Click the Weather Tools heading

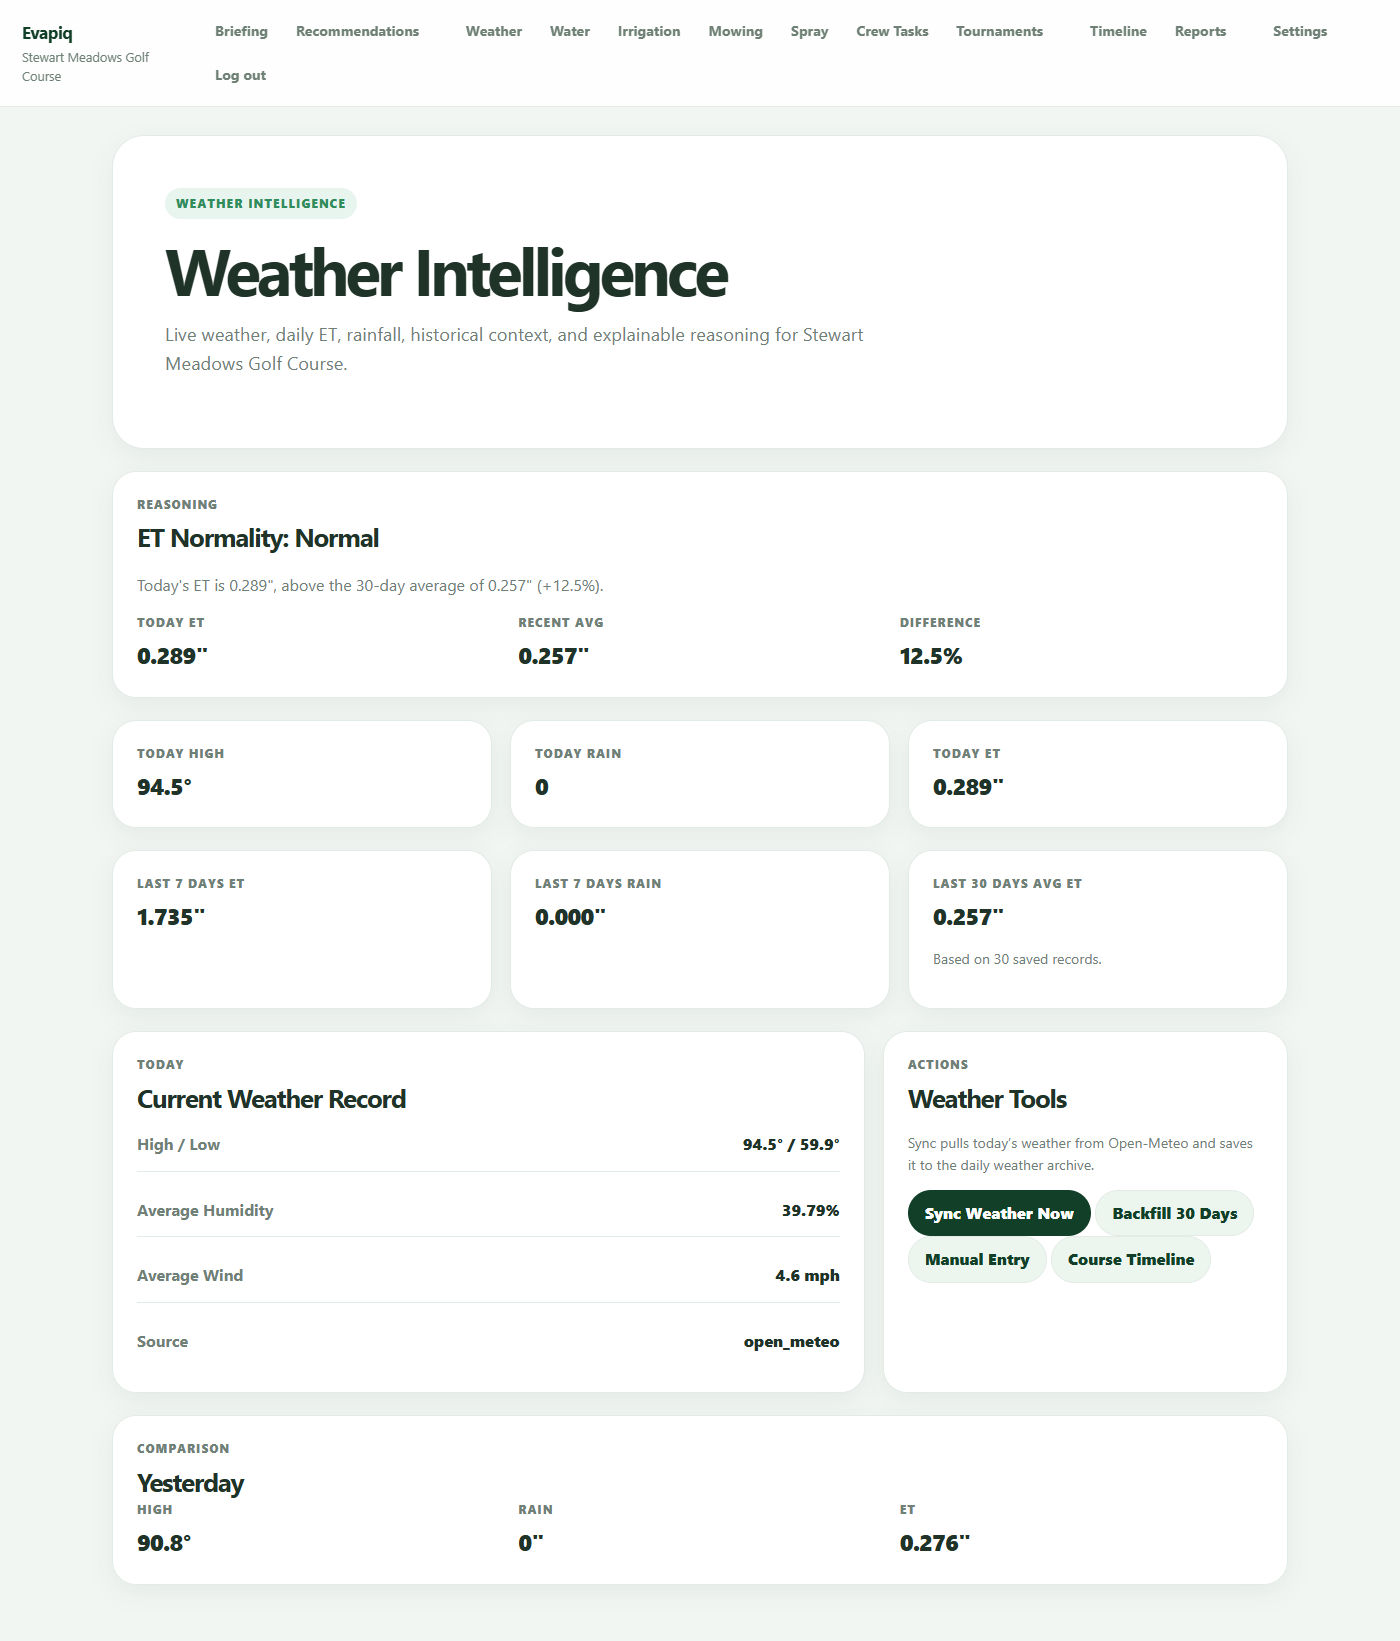(x=987, y=1099)
